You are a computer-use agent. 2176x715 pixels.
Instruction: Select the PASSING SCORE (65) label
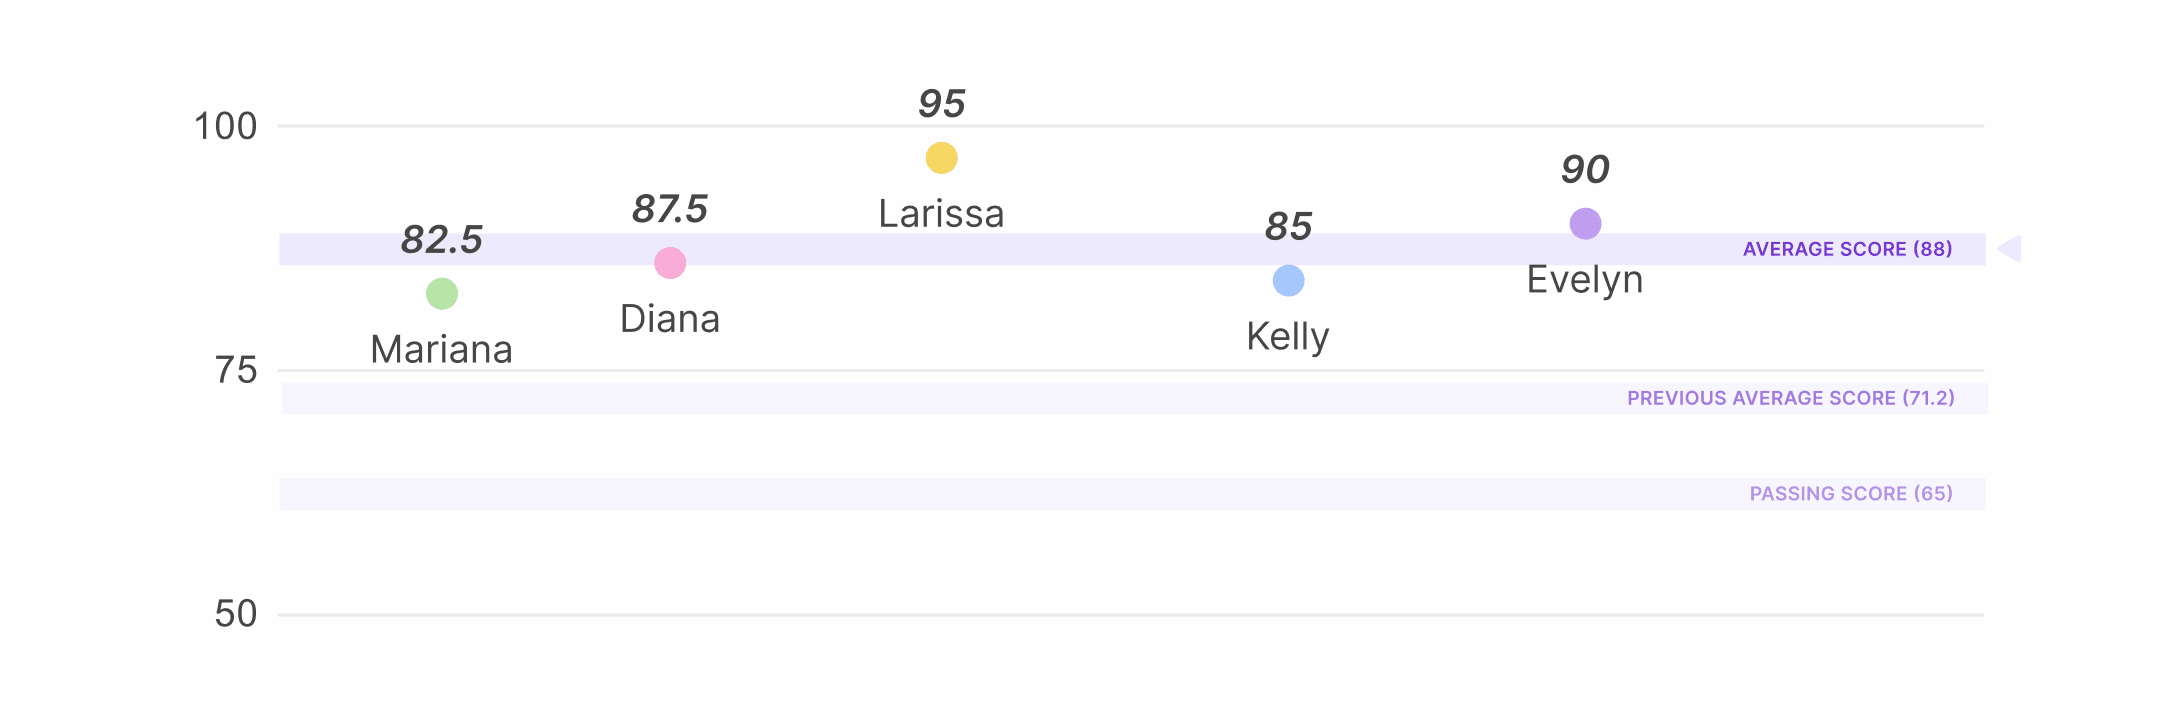point(1851,494)
